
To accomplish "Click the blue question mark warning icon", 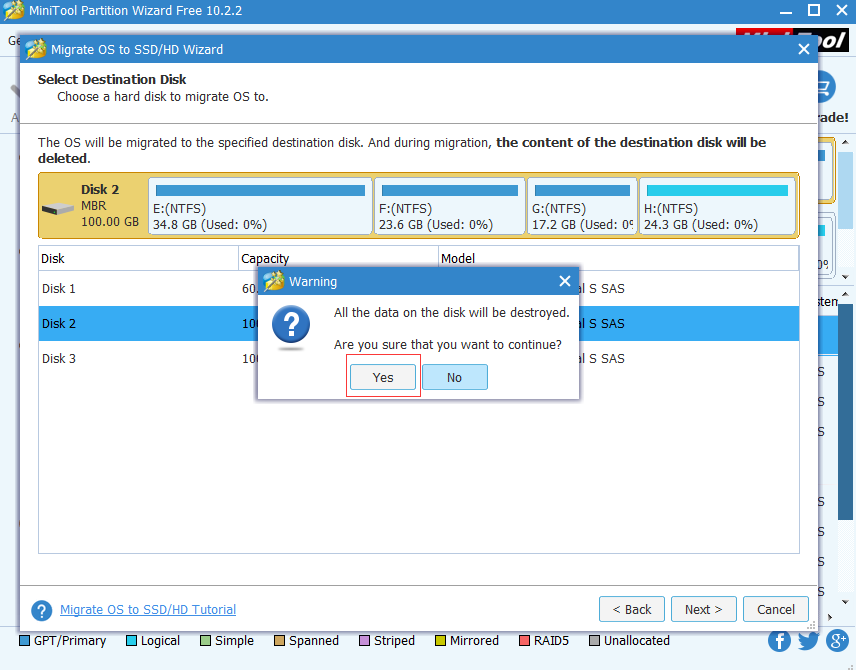I will pyautogui.click(x=291, y=326).
